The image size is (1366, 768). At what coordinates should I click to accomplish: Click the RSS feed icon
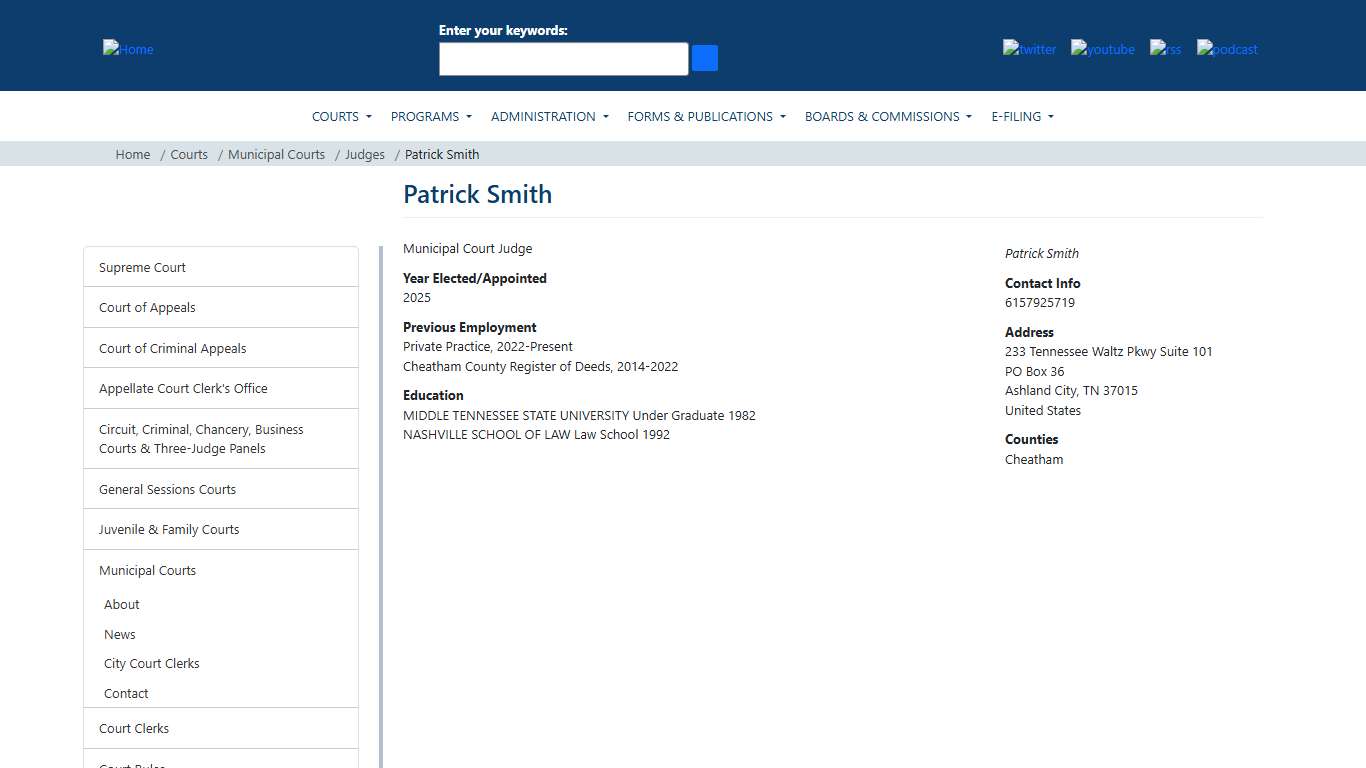pyautogui.click(x=1165, y=49)
